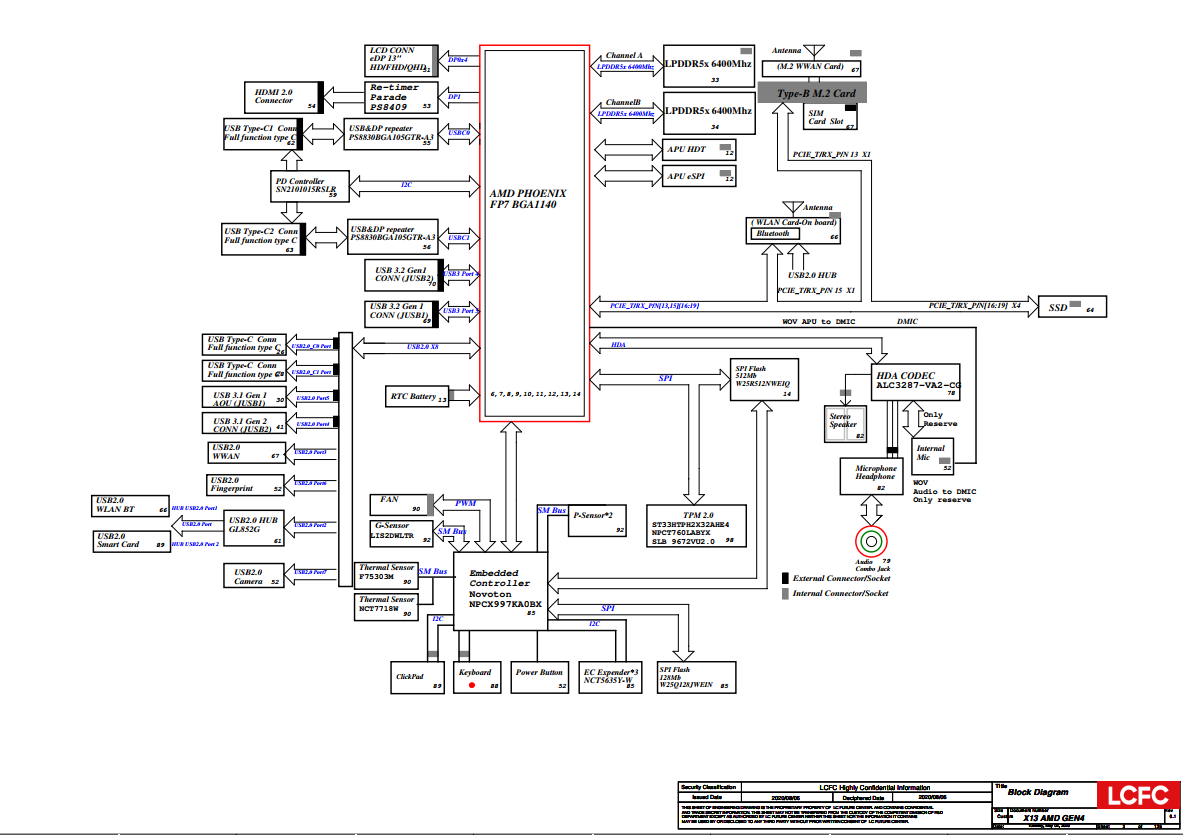
Task: Select the AMD PHOENIX FP7 BGA1140 block
Action: 535,234
